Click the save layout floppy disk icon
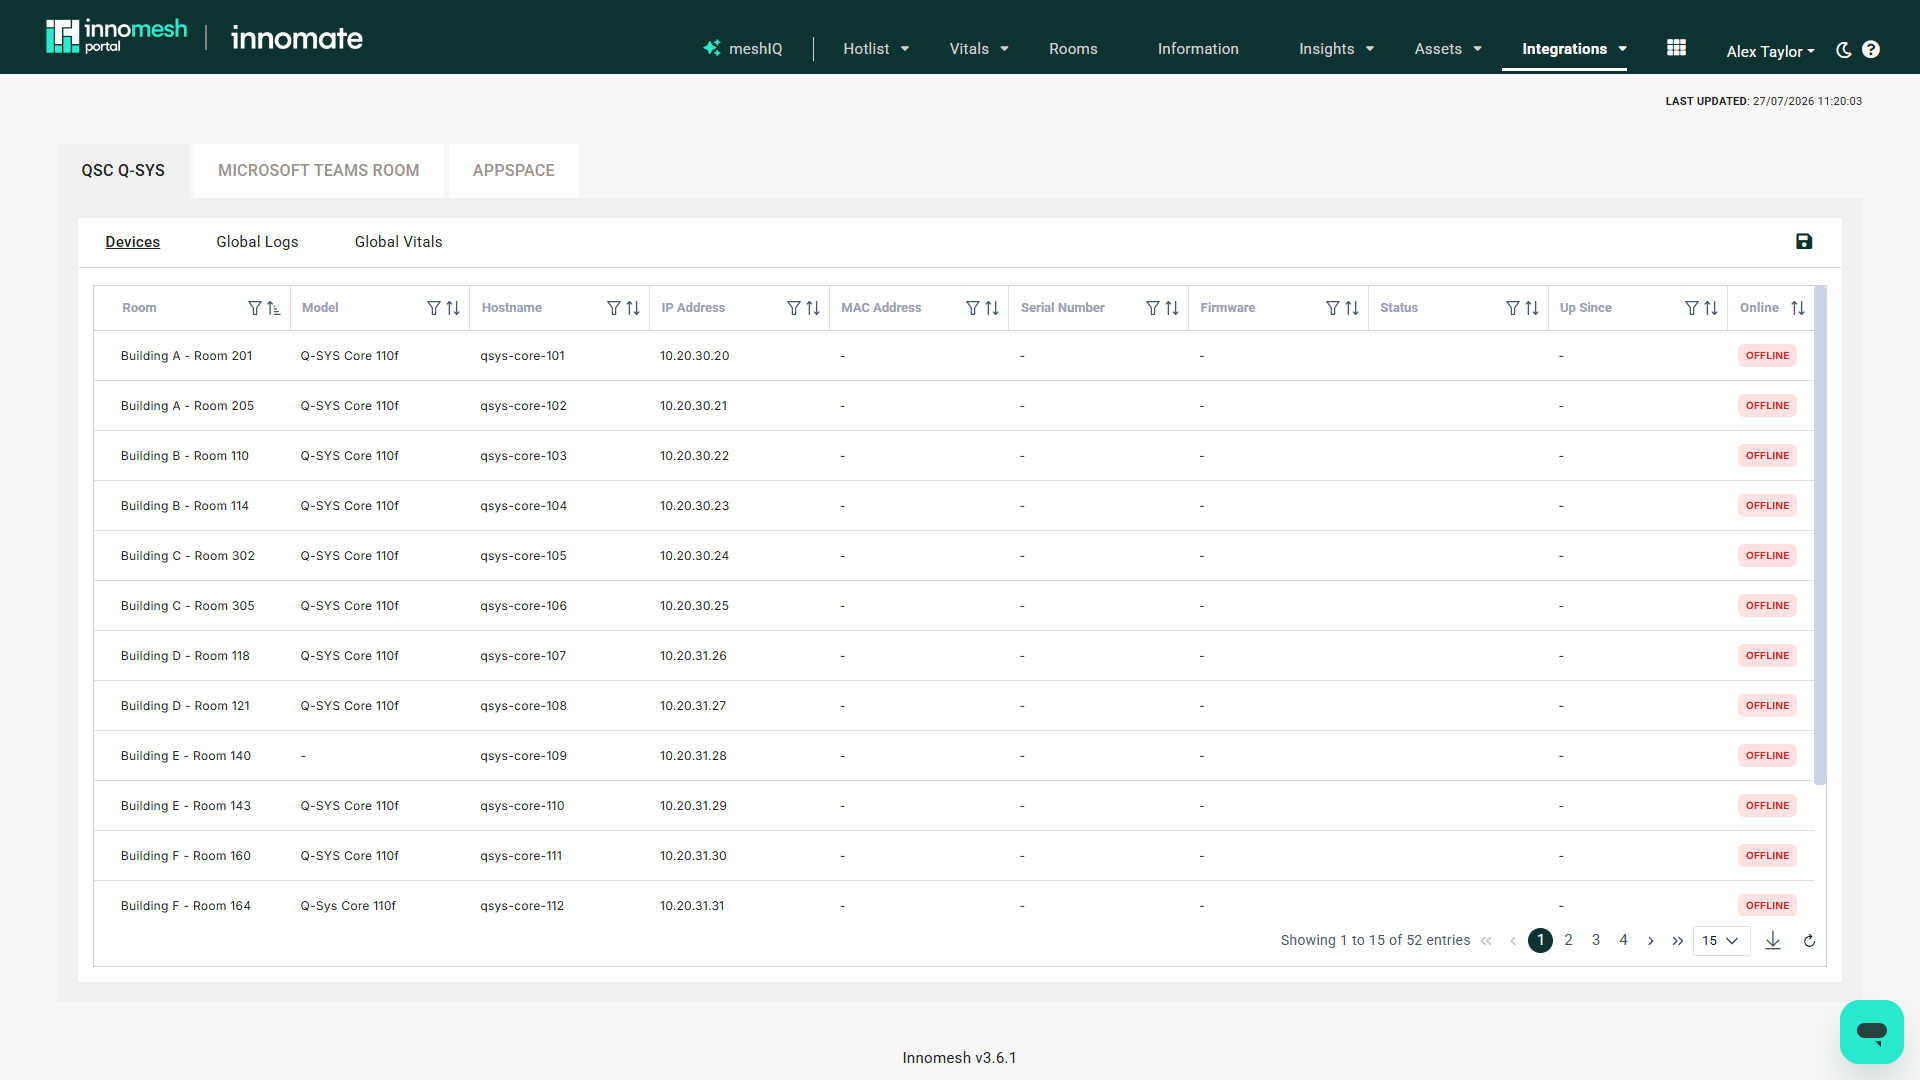 pyautogui.click(x=1804, y=241)
